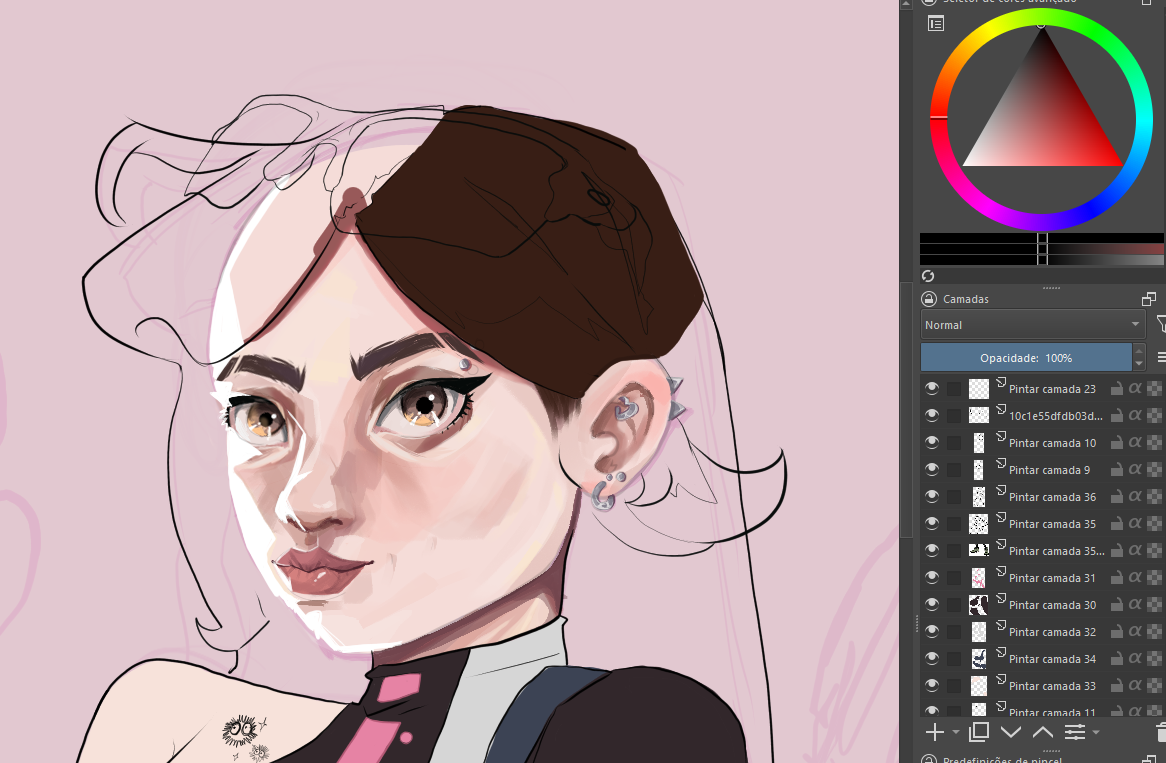
Task: Select the Pintar camada 33 layer name
Action: click(1052, 686)
